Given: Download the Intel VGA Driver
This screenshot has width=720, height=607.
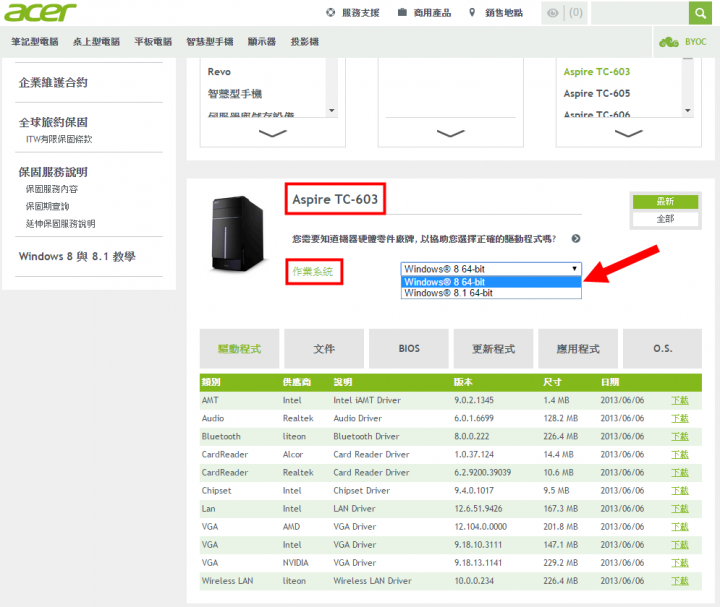Looking at the screenshot, I should click(x=680, y=545).
